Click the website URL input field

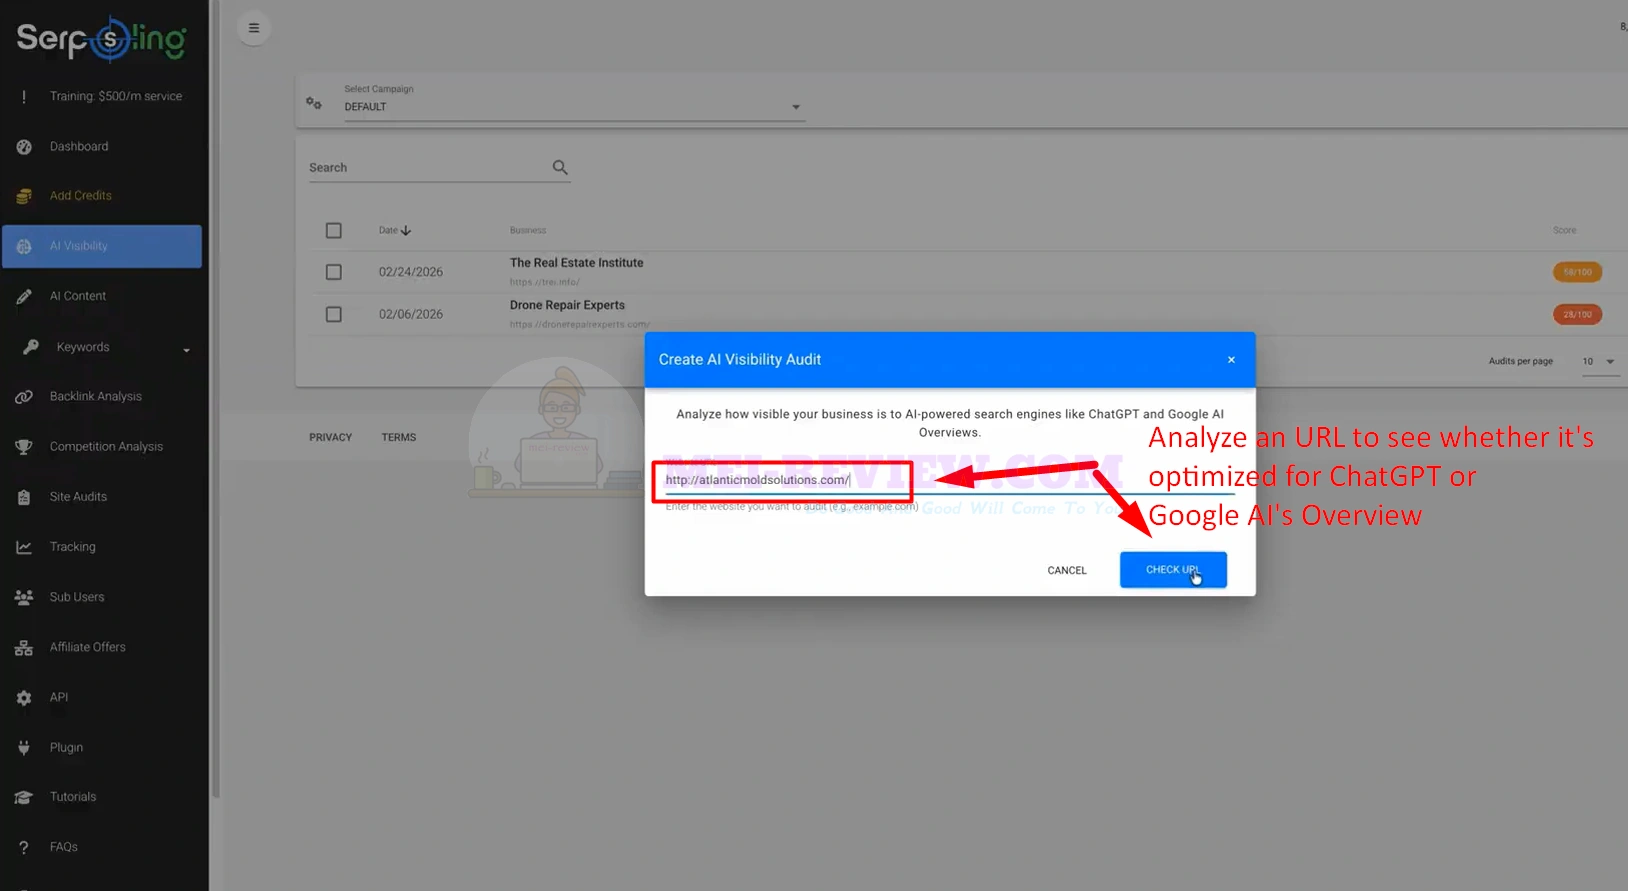[x=949, y=480]
